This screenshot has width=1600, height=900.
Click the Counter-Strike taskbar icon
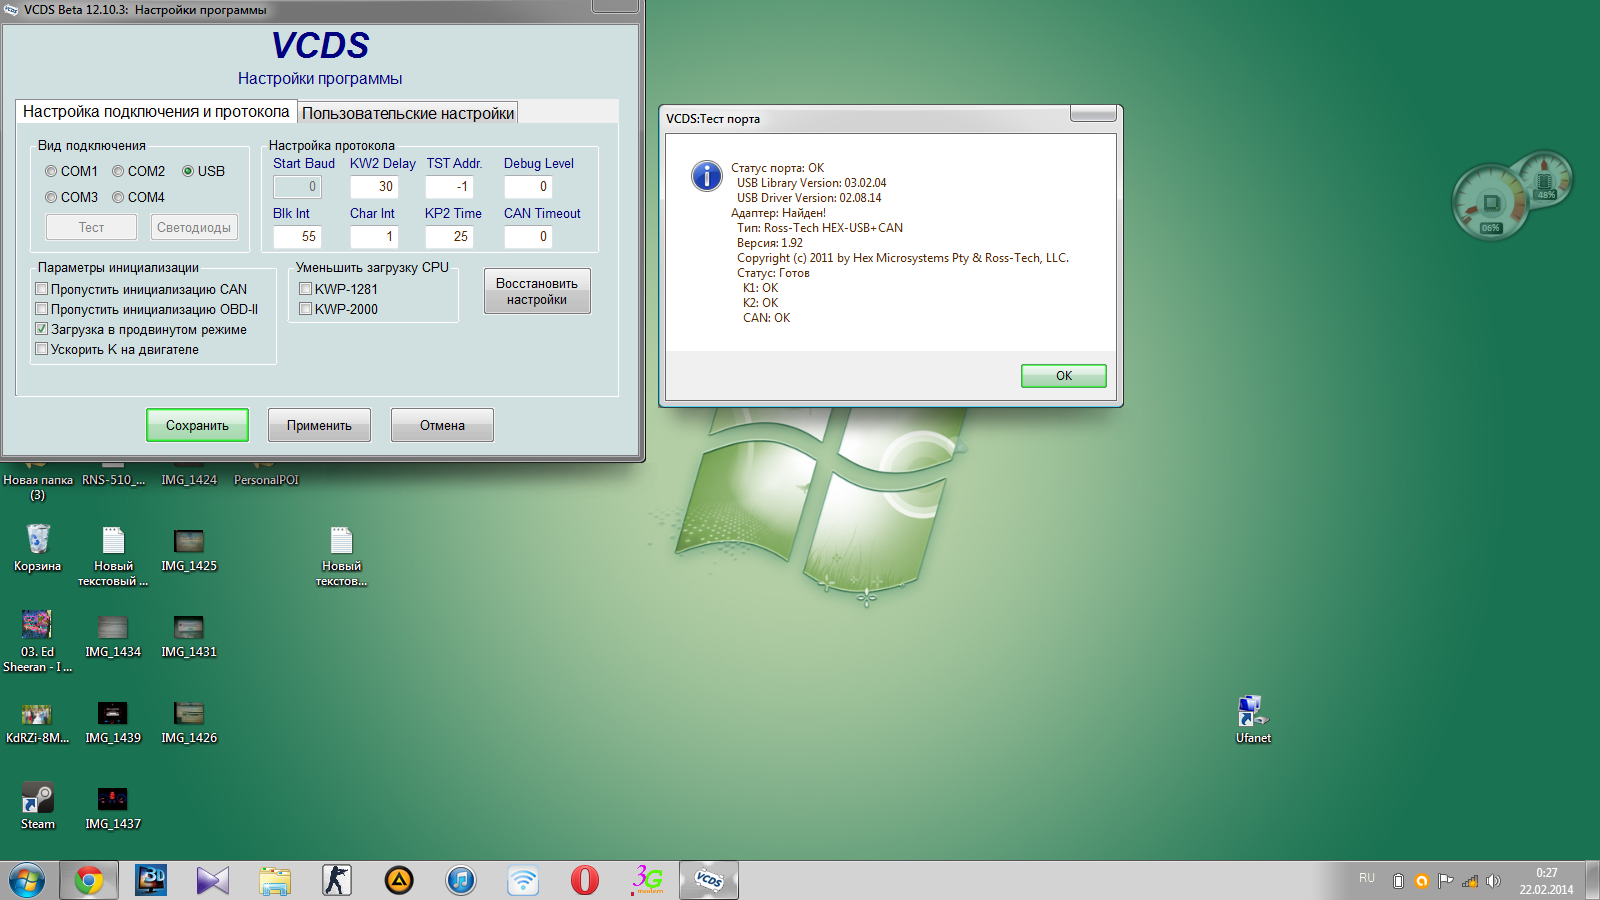click(337, 880)
